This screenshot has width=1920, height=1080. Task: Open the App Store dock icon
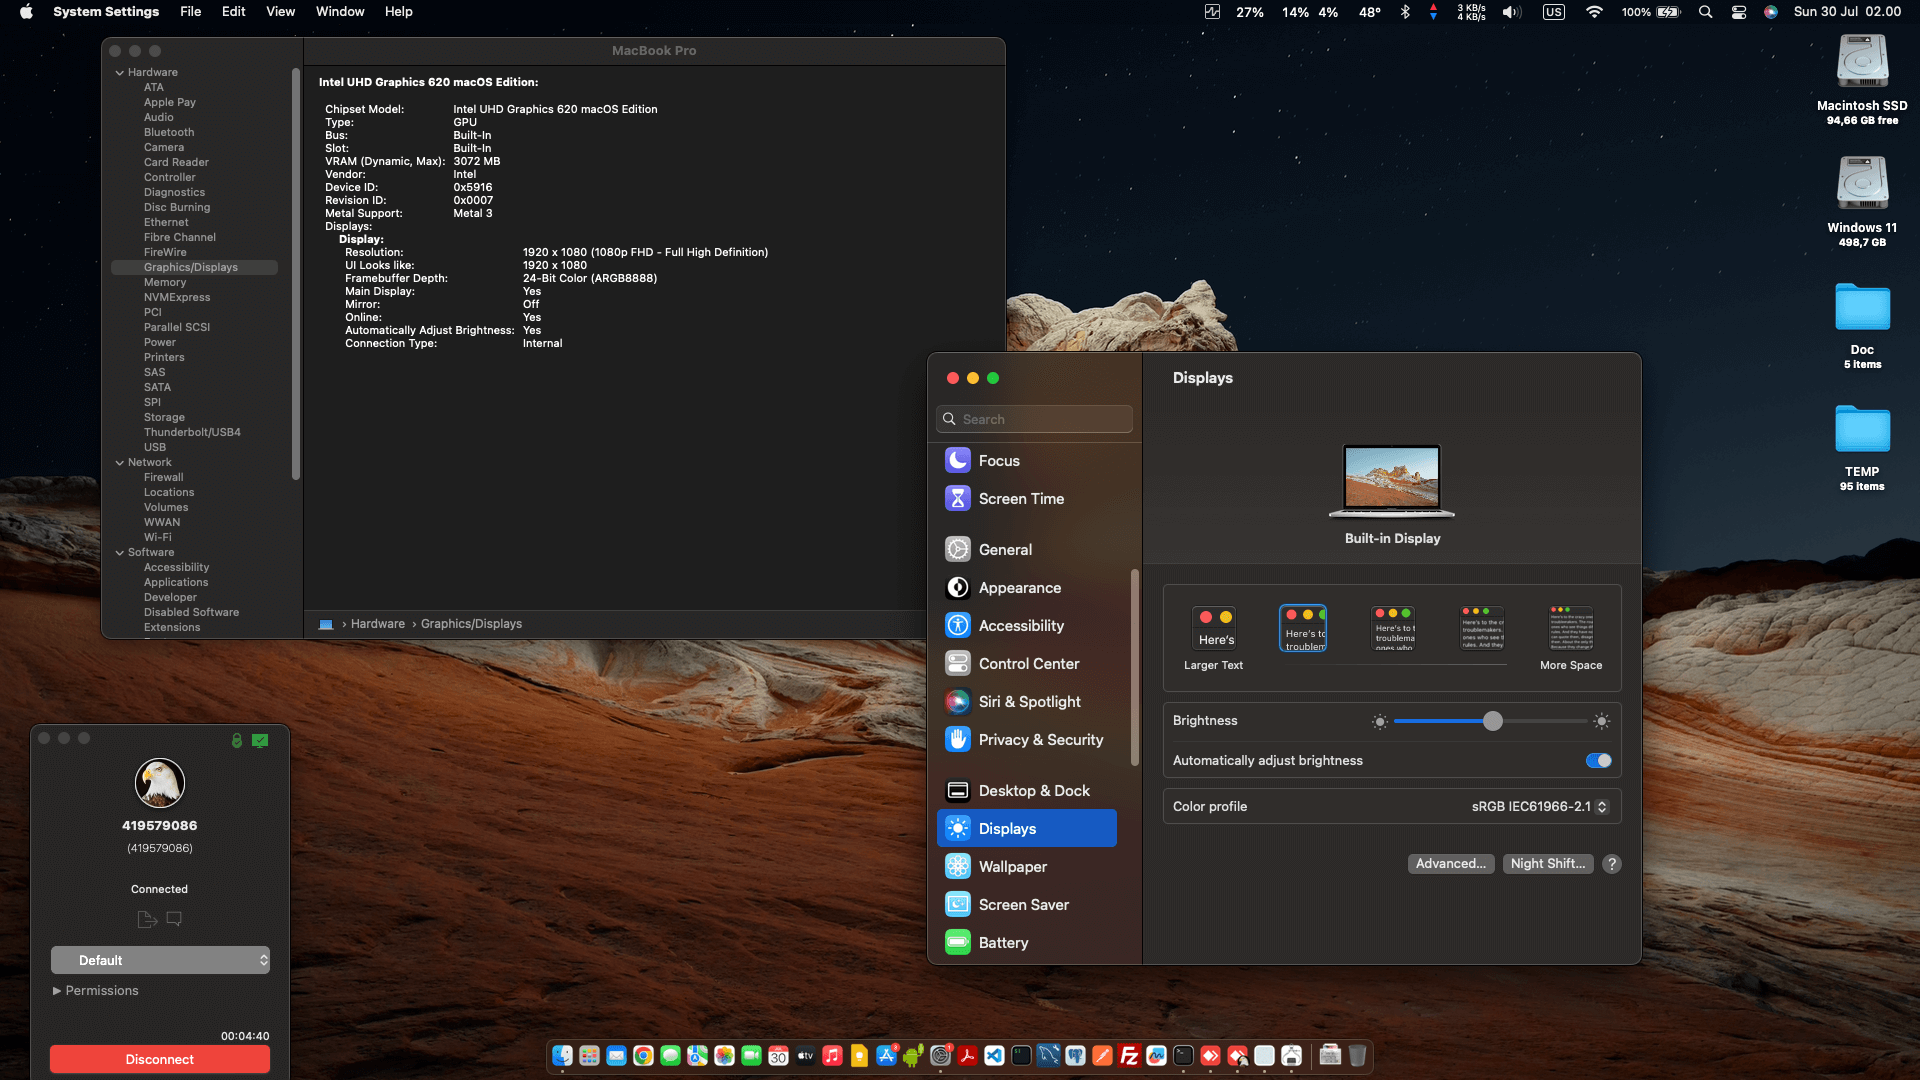(886, 1056)
